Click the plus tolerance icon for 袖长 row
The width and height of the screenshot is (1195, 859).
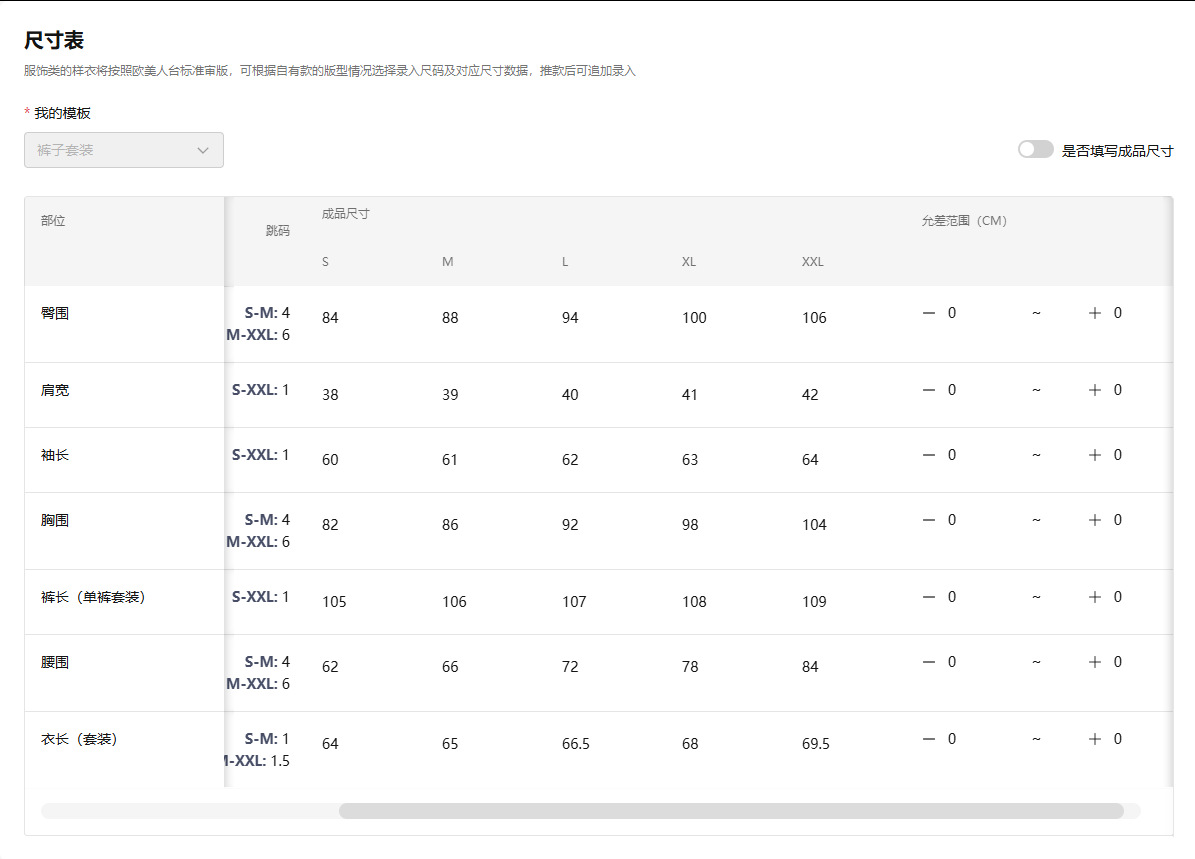1095,454
